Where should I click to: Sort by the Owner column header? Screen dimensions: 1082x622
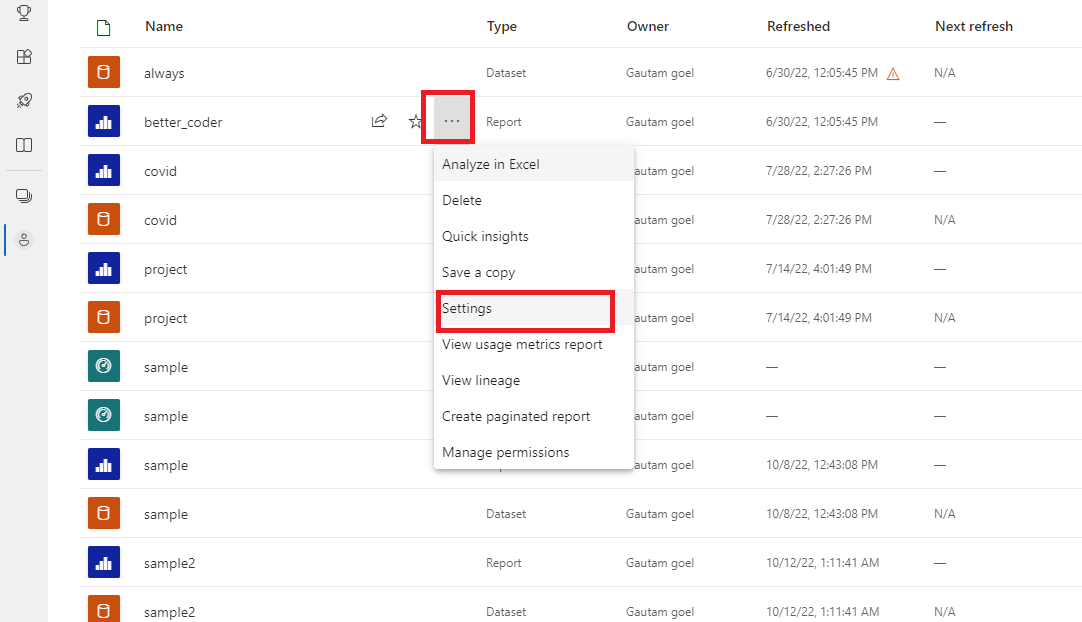(648, 26)
